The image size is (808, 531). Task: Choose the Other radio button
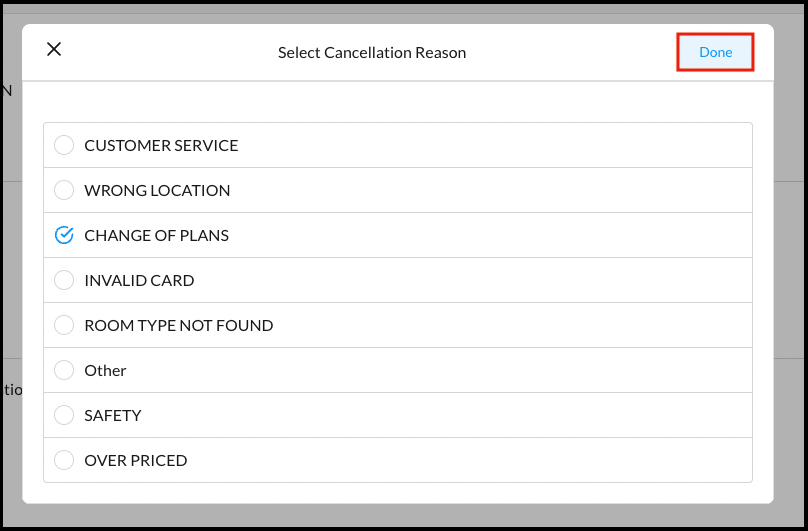64,370
